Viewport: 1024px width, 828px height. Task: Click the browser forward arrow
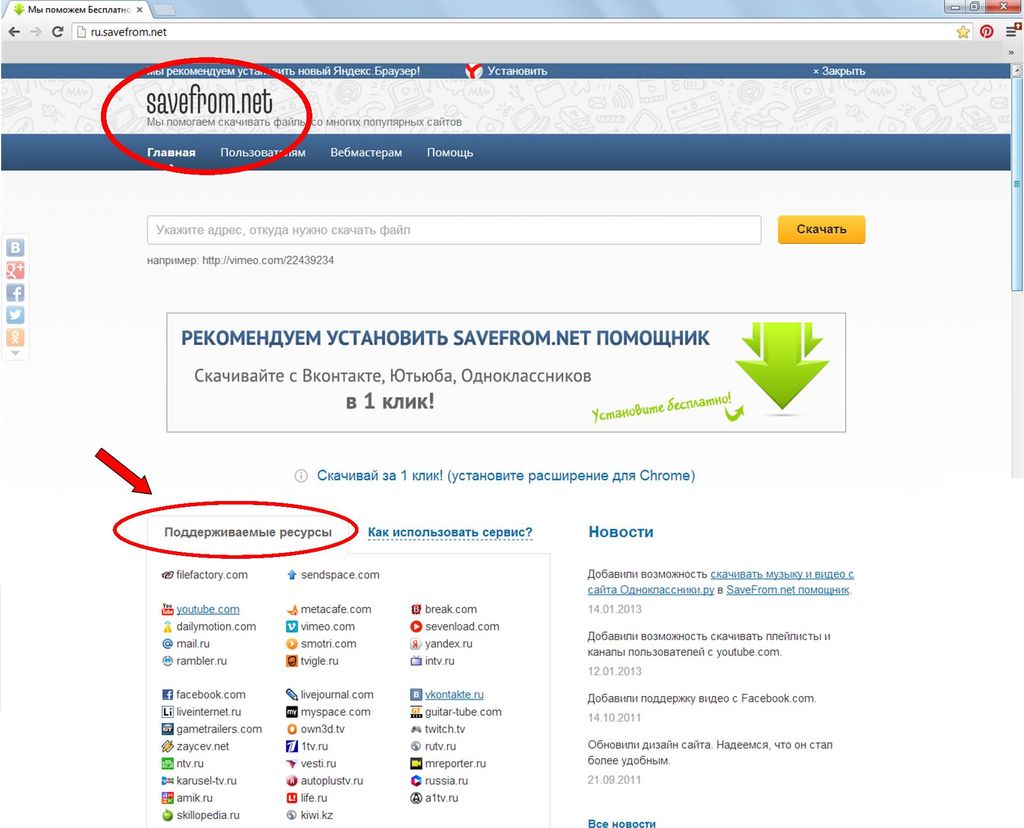[36, 31]
